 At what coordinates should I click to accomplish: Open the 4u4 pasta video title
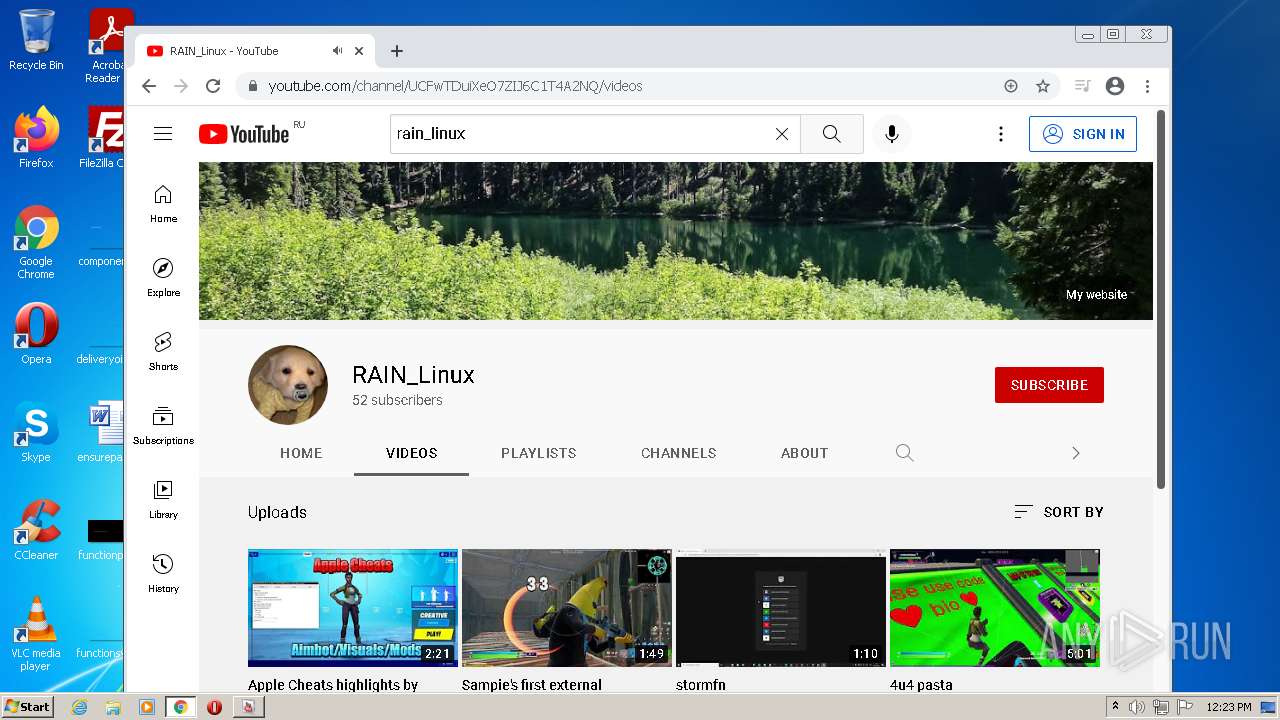(x=921, y=685)
